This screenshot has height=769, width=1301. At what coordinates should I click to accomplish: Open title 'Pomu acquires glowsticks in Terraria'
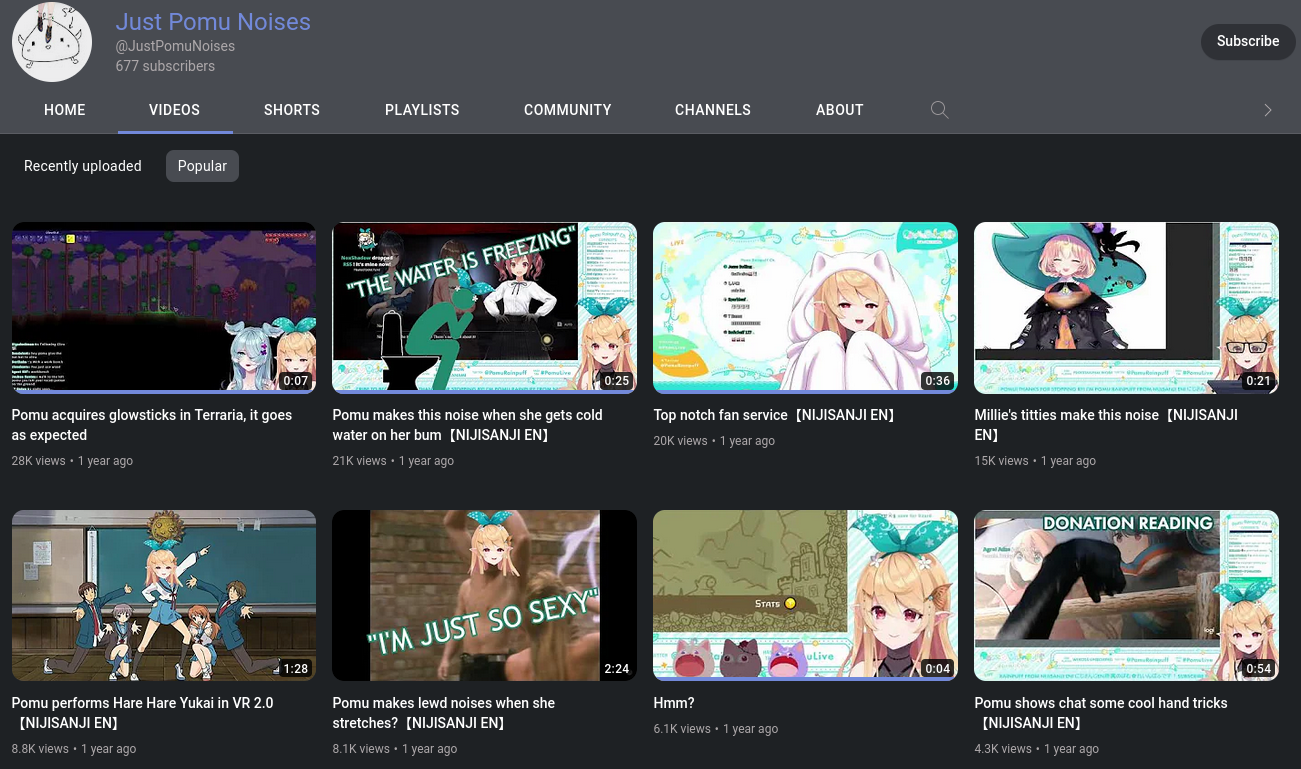[x=152, y=425]
